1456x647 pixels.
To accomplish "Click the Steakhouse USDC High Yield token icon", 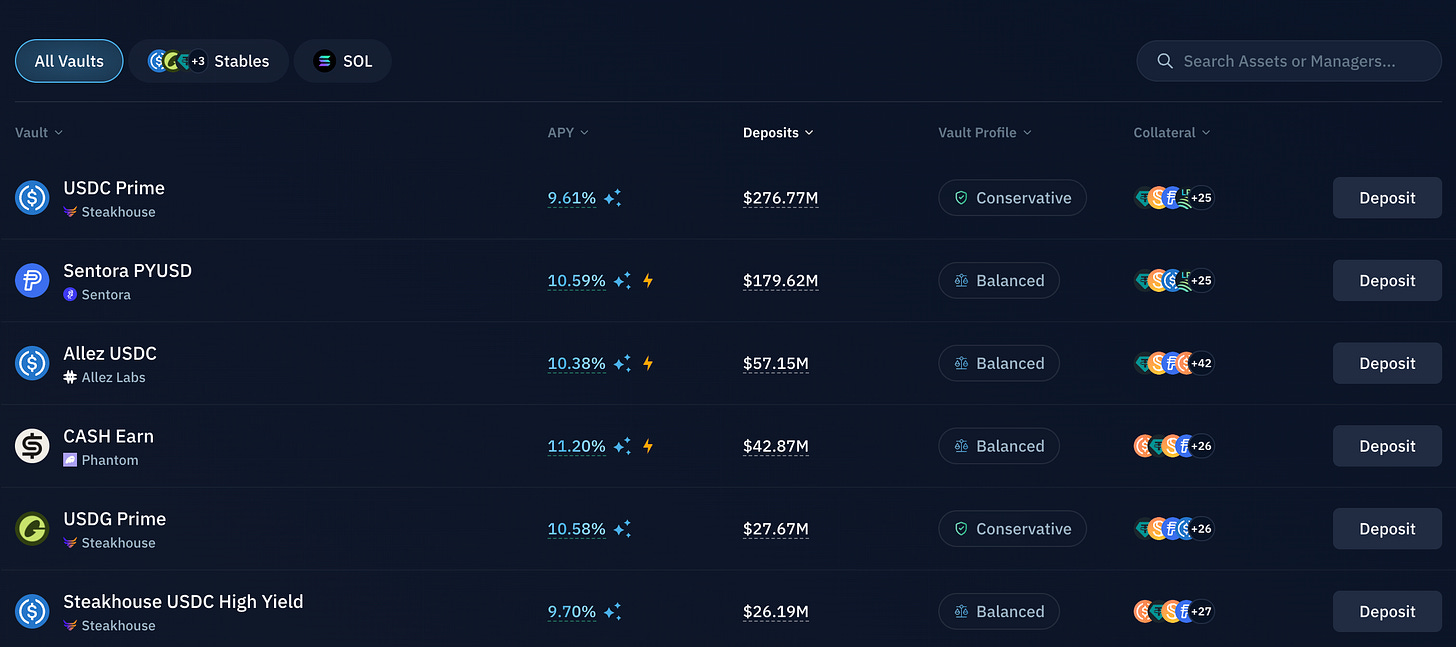I will point(32,612).
